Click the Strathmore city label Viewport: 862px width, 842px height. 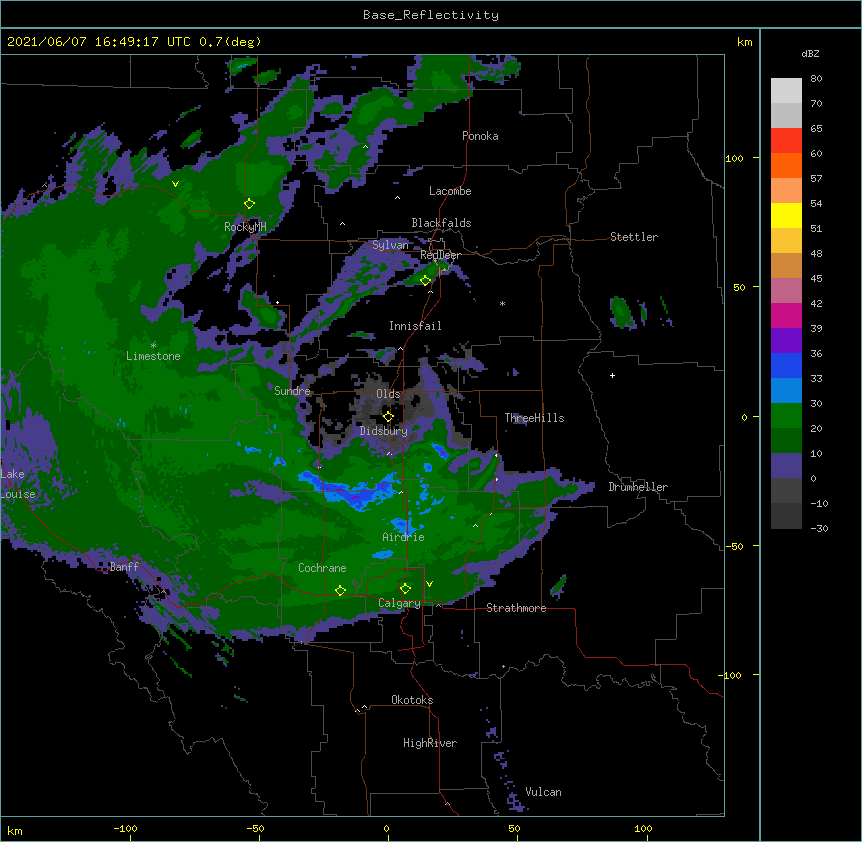pos(516,608)
